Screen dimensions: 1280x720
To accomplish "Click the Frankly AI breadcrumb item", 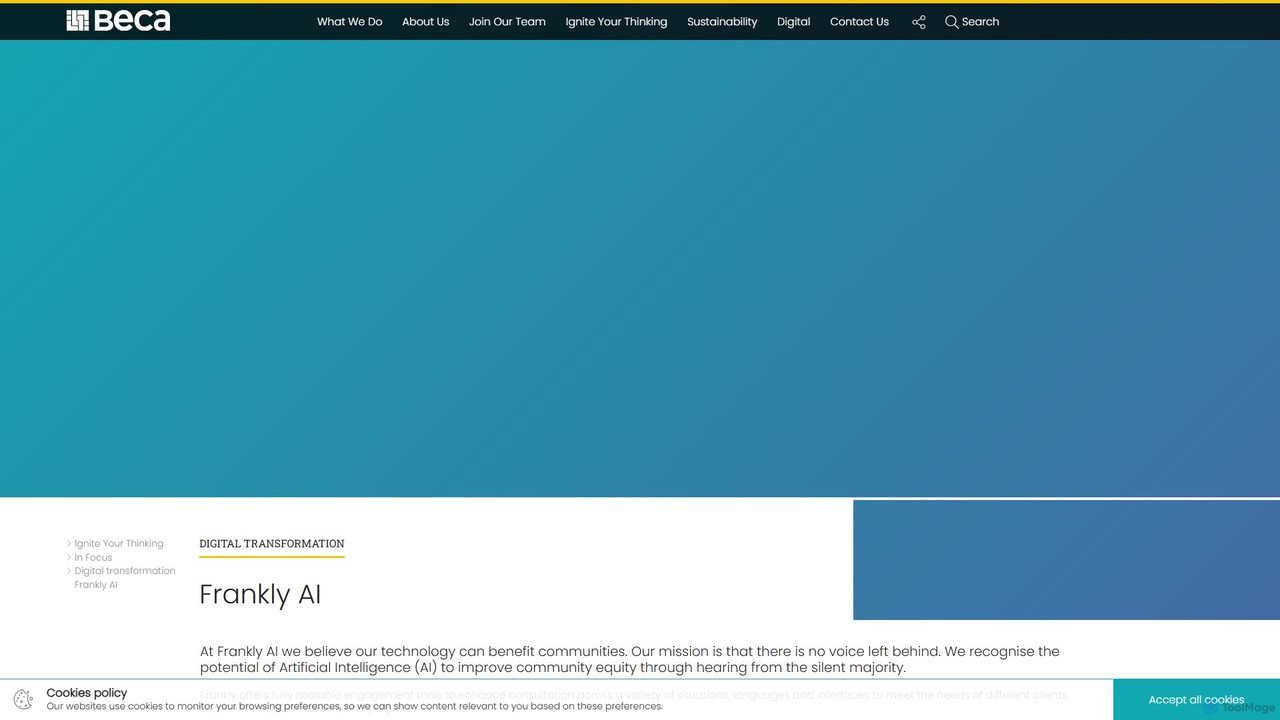I will coord(96,585).
